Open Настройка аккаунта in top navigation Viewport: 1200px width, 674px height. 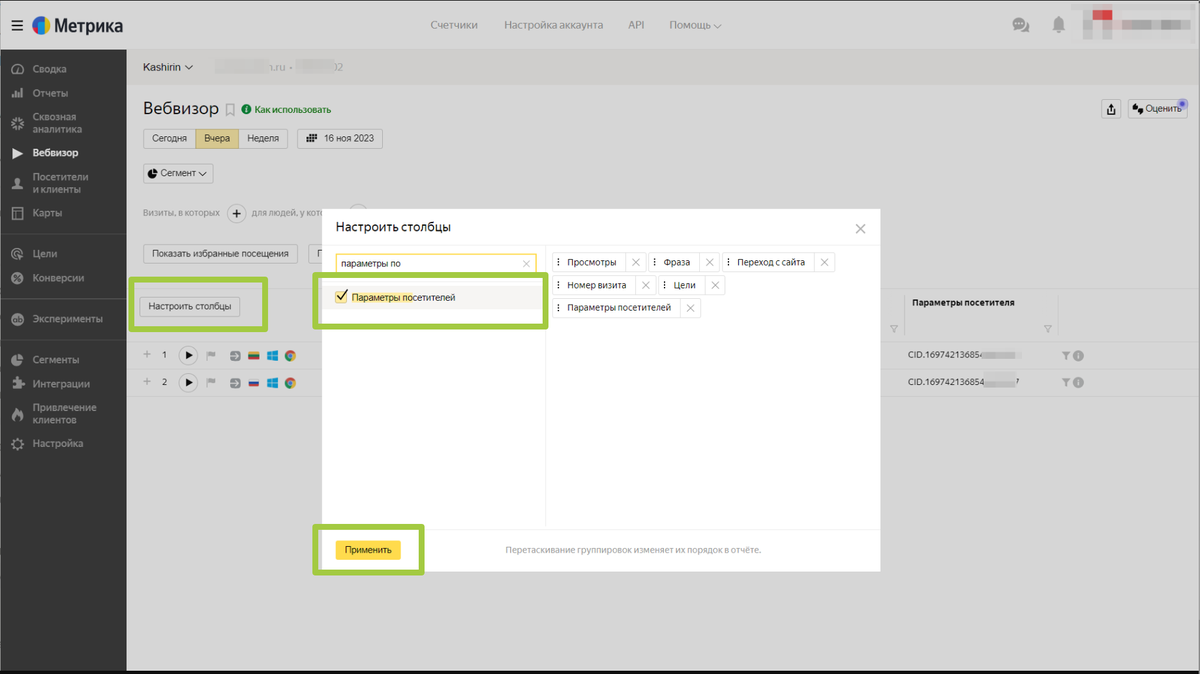point(554,25)
